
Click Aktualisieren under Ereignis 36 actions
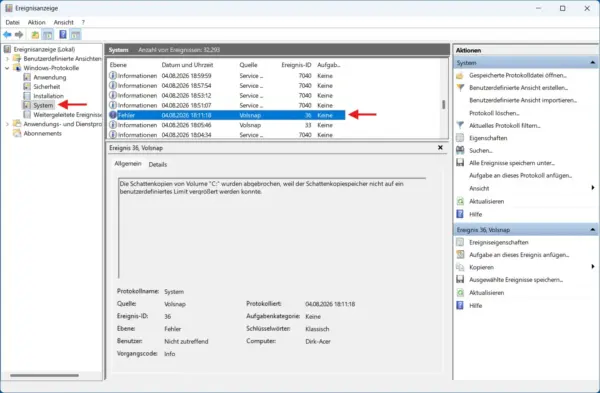[x=486, y=293]
